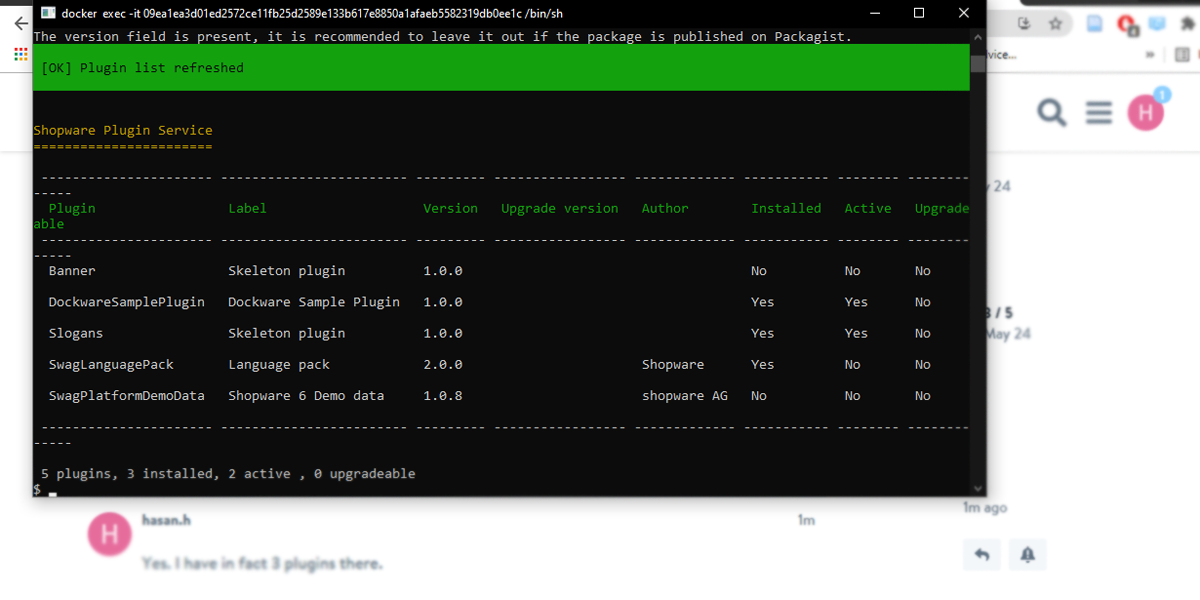Click the '[OK] Plugin list refreshed' message
This screenshot has height=600, width=1200.
[x=142, y=67]
